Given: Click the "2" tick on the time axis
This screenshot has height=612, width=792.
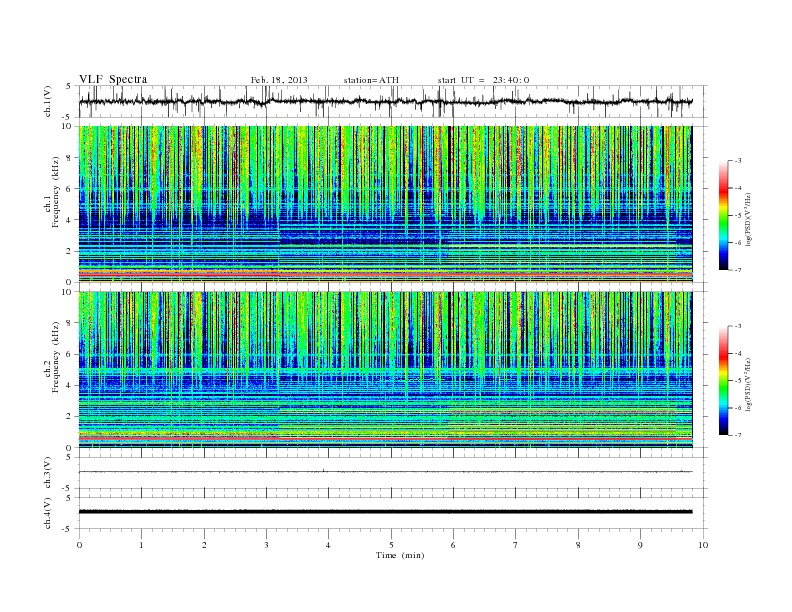Looking at the screenshot, I should point(204,545).
